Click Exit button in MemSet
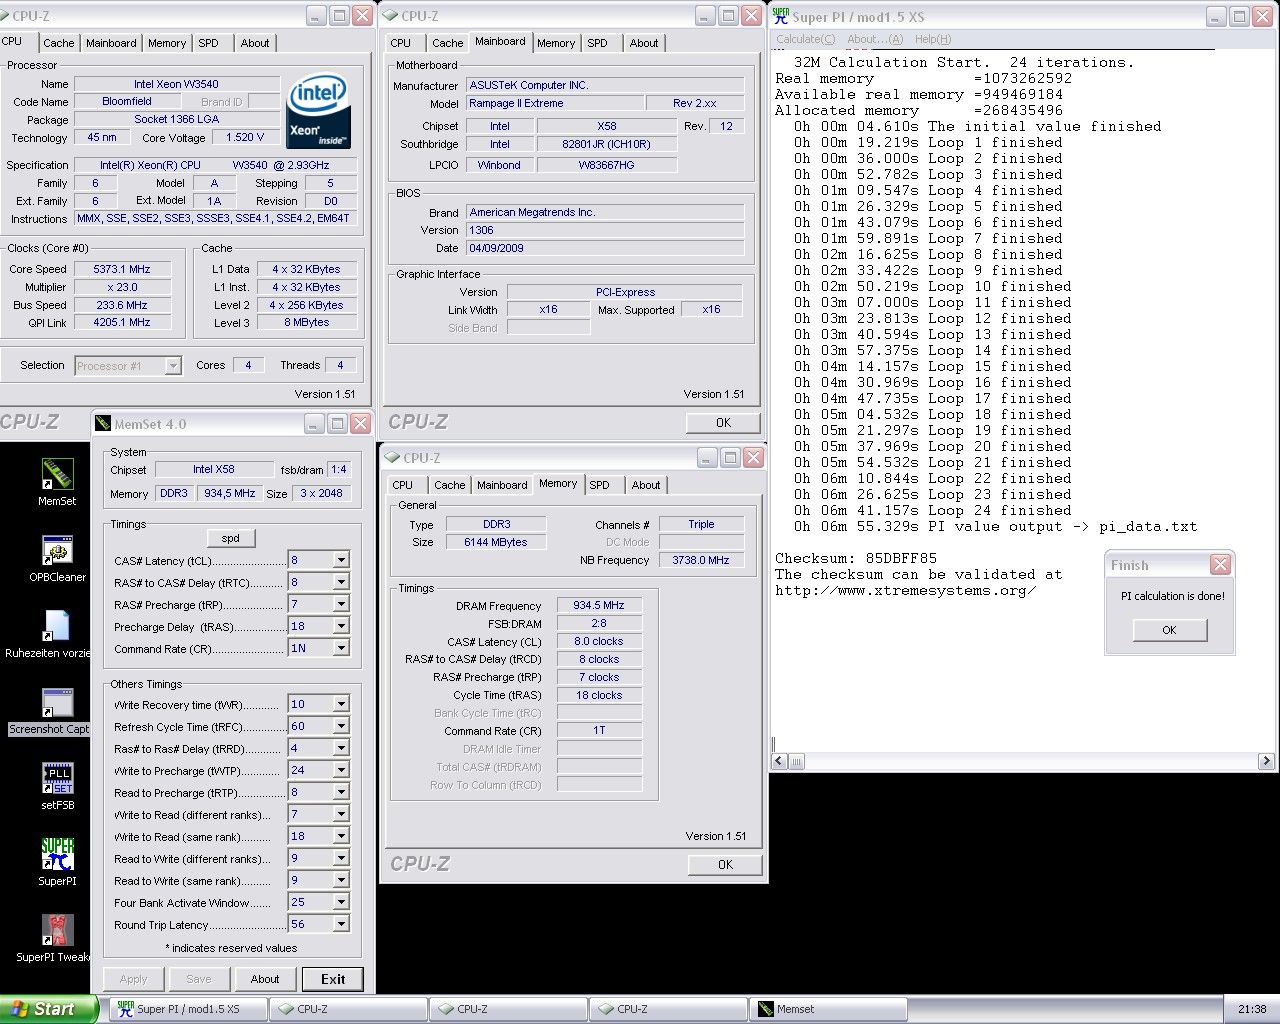1280x1024 pixels. point(333,979)
